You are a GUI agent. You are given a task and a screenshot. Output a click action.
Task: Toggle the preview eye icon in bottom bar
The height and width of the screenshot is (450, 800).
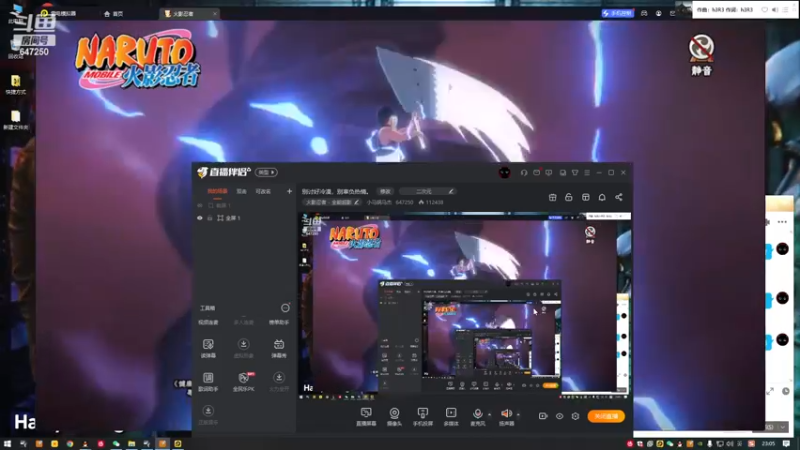click(559, 416)
